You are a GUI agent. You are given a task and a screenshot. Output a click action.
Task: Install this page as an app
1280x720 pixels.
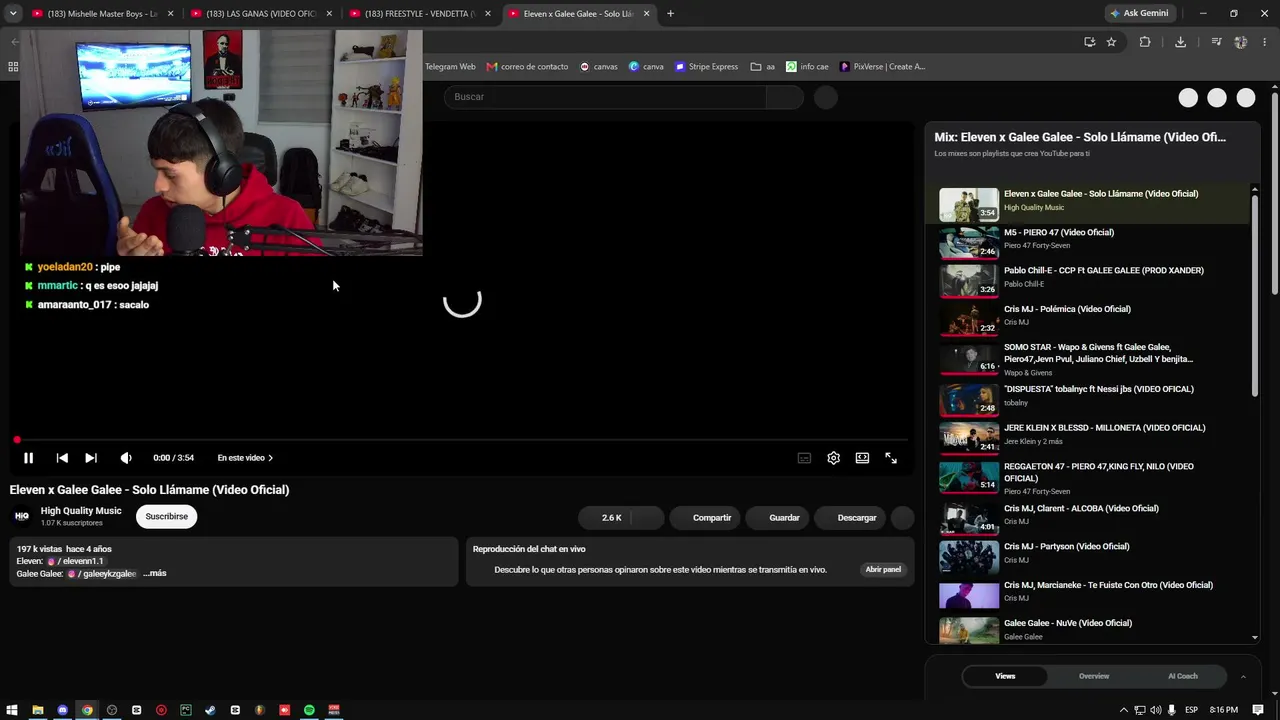tap(1090, 42)
